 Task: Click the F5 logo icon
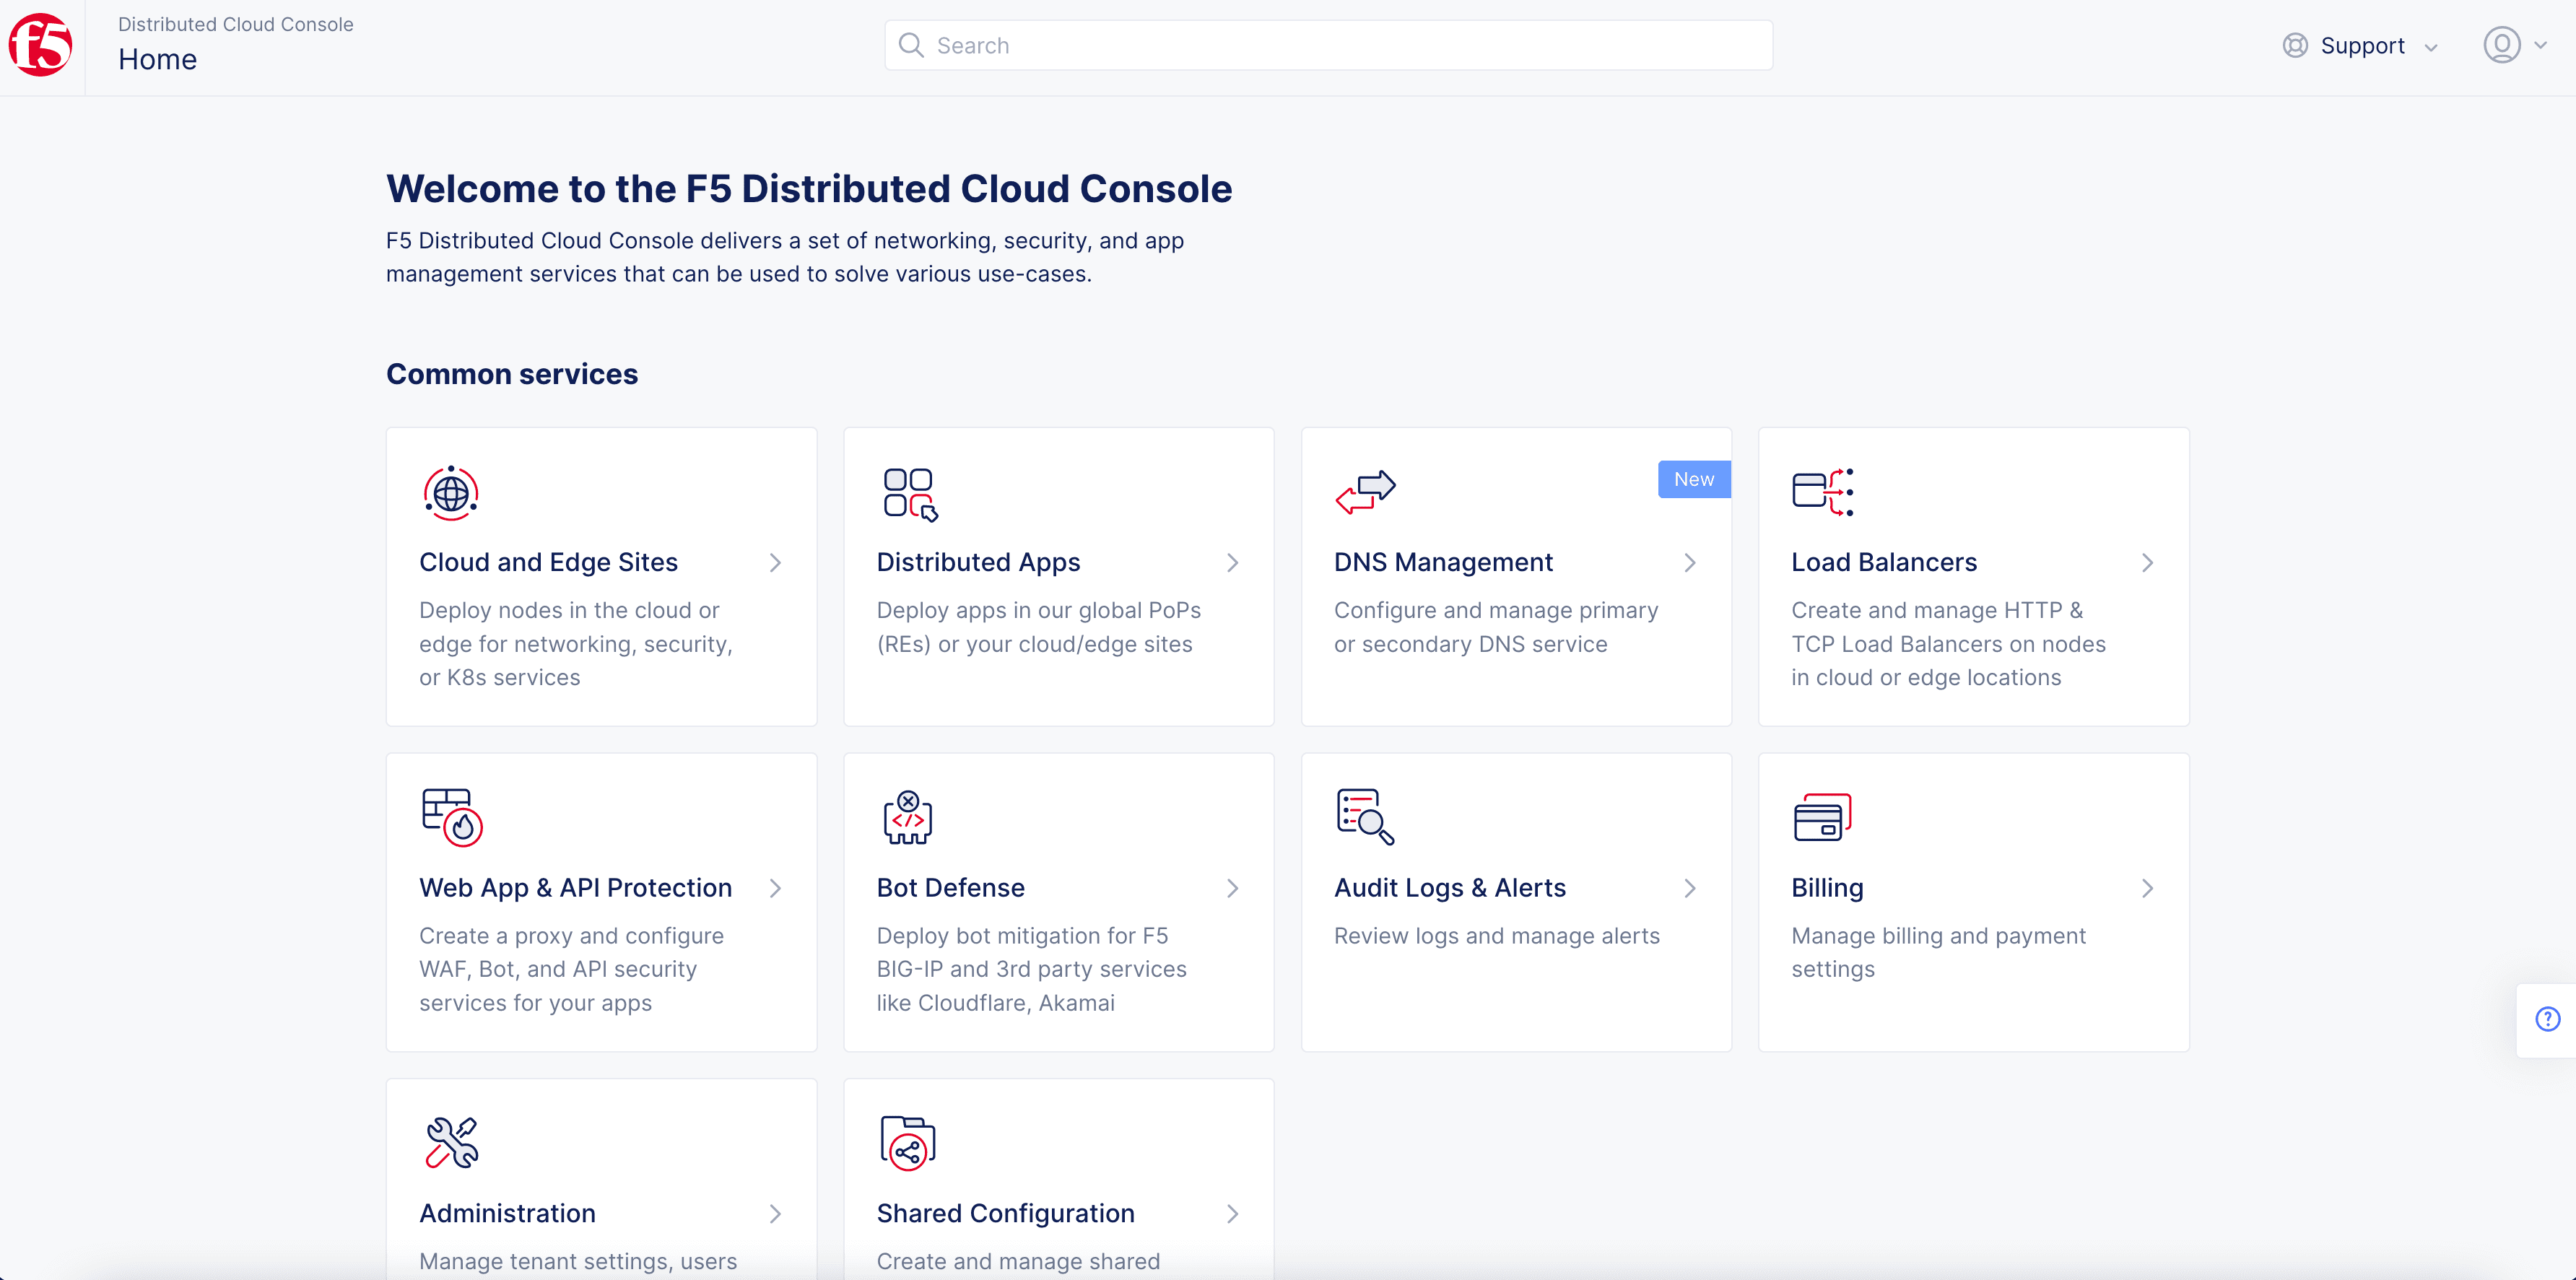(x=41, y=46)
